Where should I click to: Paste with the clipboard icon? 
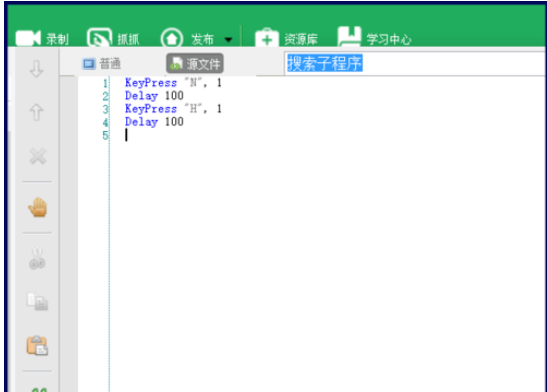click(37, 346)
